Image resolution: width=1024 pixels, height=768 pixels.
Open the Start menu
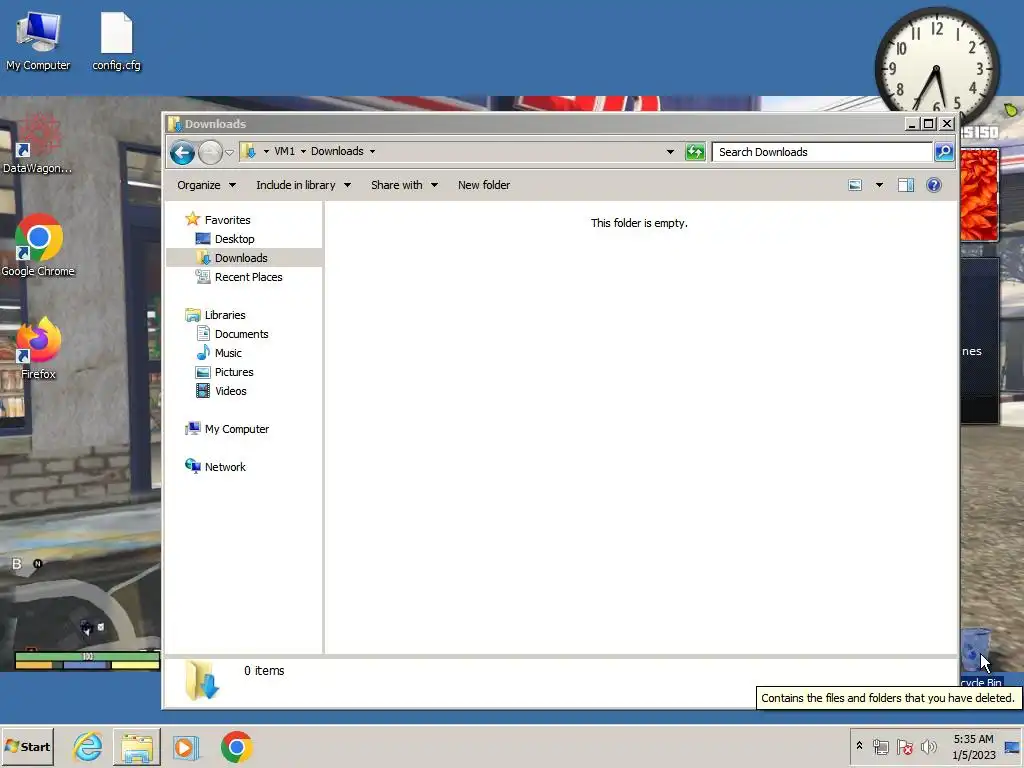(27, 747)
